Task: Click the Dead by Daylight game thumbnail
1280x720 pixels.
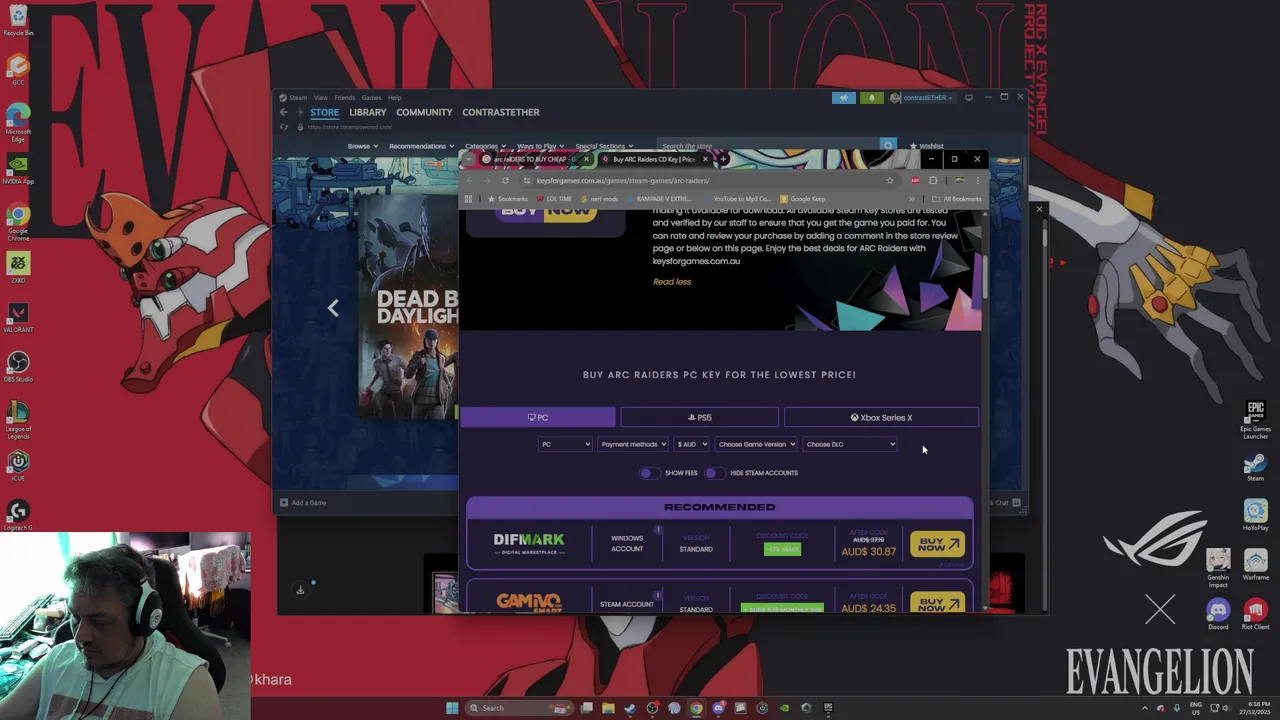Action: pos(410,308)
